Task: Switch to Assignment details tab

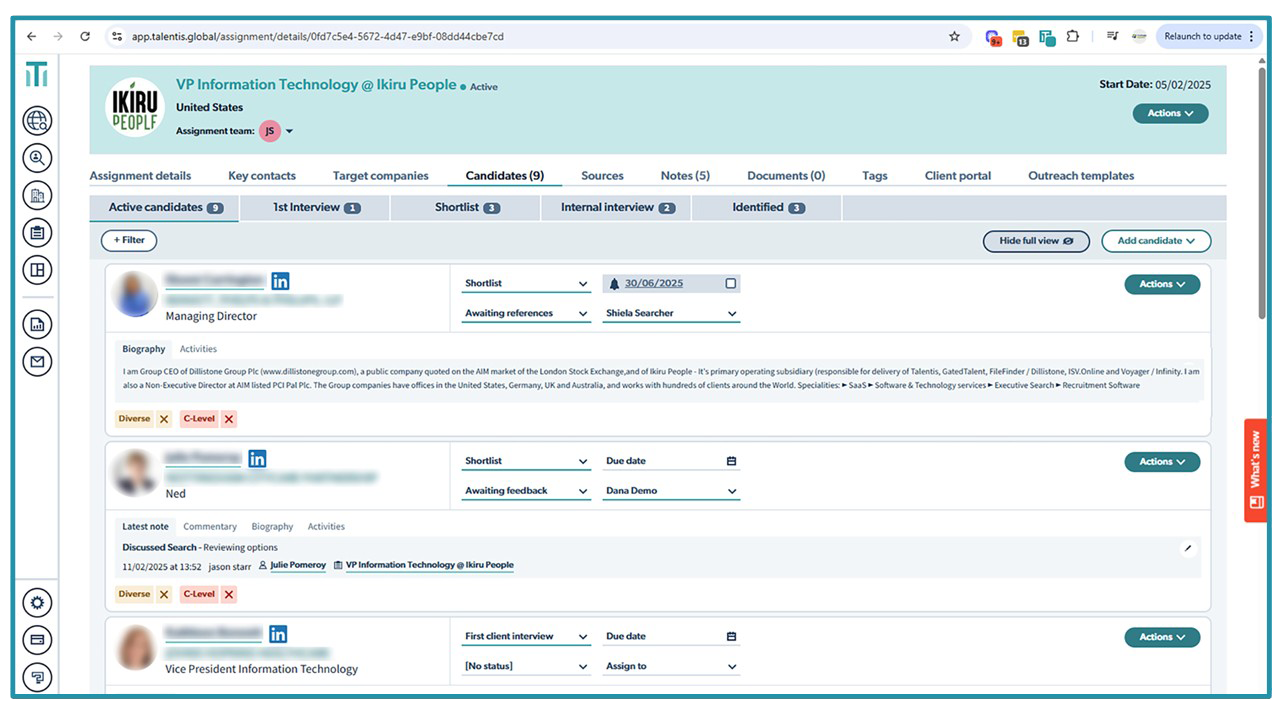Action: pyautogui.click(x=140, y=175)
